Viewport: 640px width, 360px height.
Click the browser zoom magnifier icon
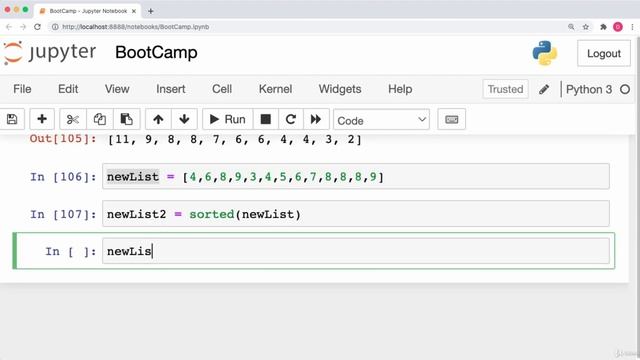571,27
